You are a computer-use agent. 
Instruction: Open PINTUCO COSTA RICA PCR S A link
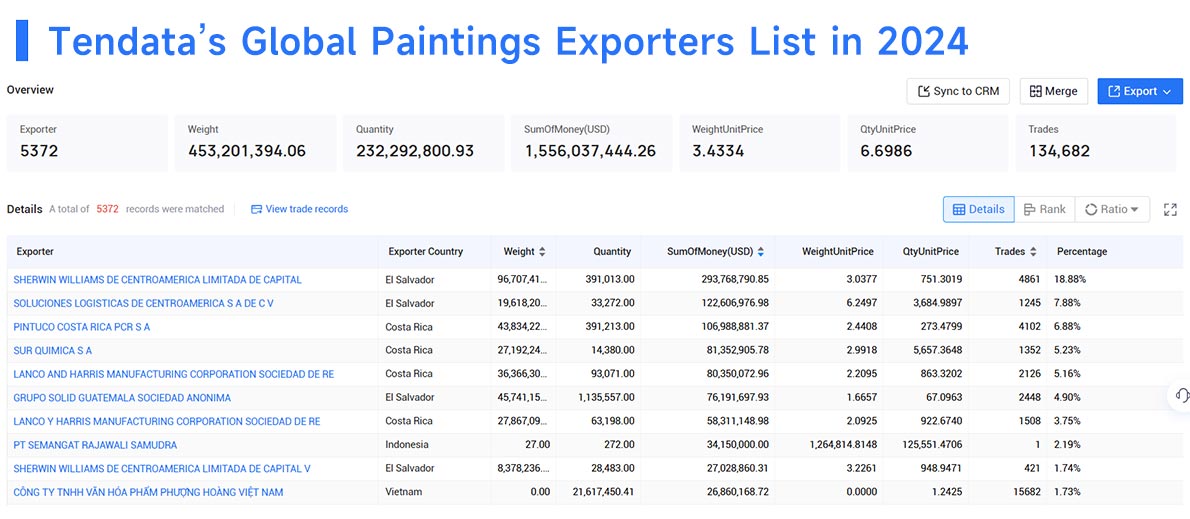(x=82, y=326)
